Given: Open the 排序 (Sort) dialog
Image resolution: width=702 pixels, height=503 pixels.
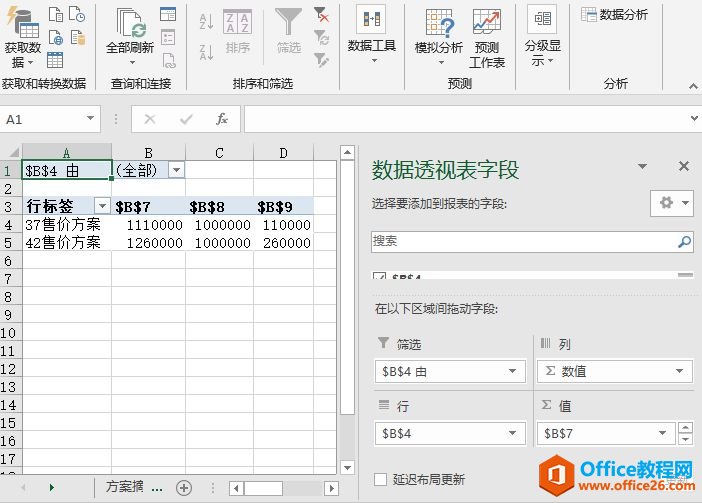Looking at the screenshot, I should click(237, 32).
